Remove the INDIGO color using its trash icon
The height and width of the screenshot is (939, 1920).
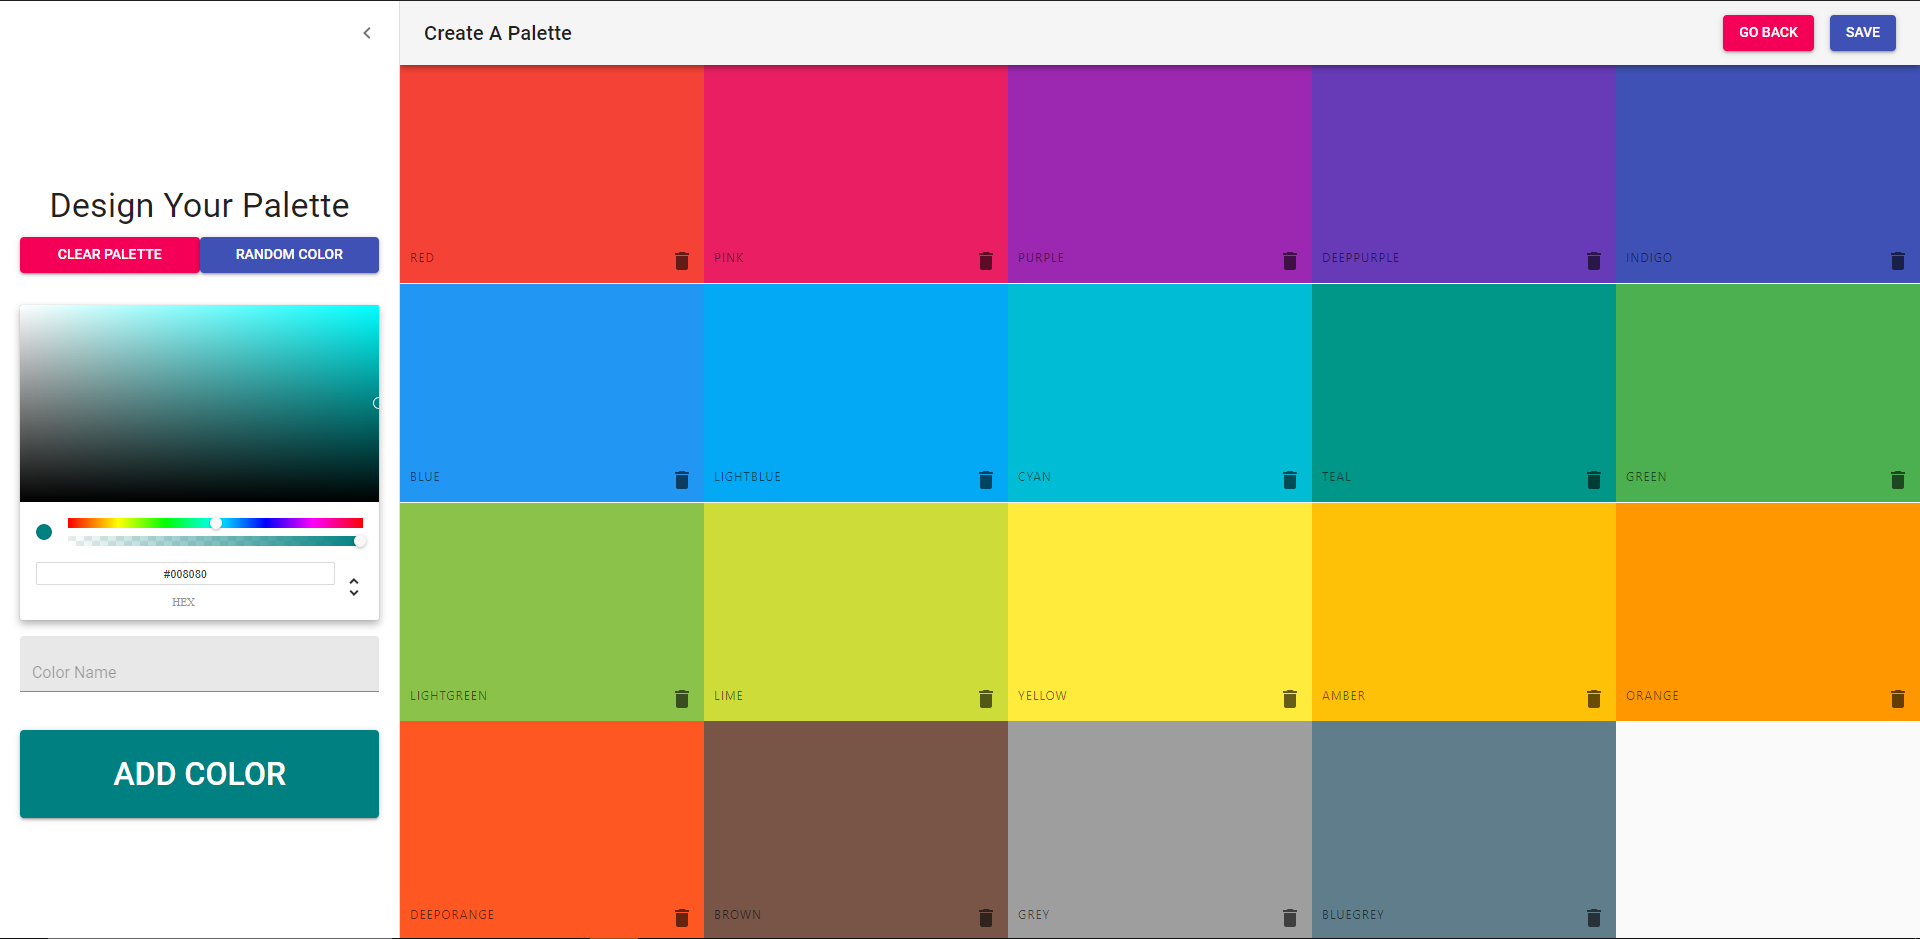coord(1899,260)
